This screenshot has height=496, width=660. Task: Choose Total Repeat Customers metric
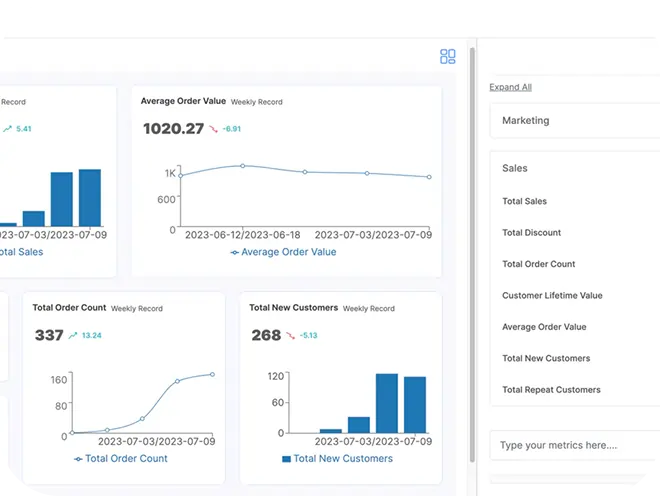(x=551, y=390)
